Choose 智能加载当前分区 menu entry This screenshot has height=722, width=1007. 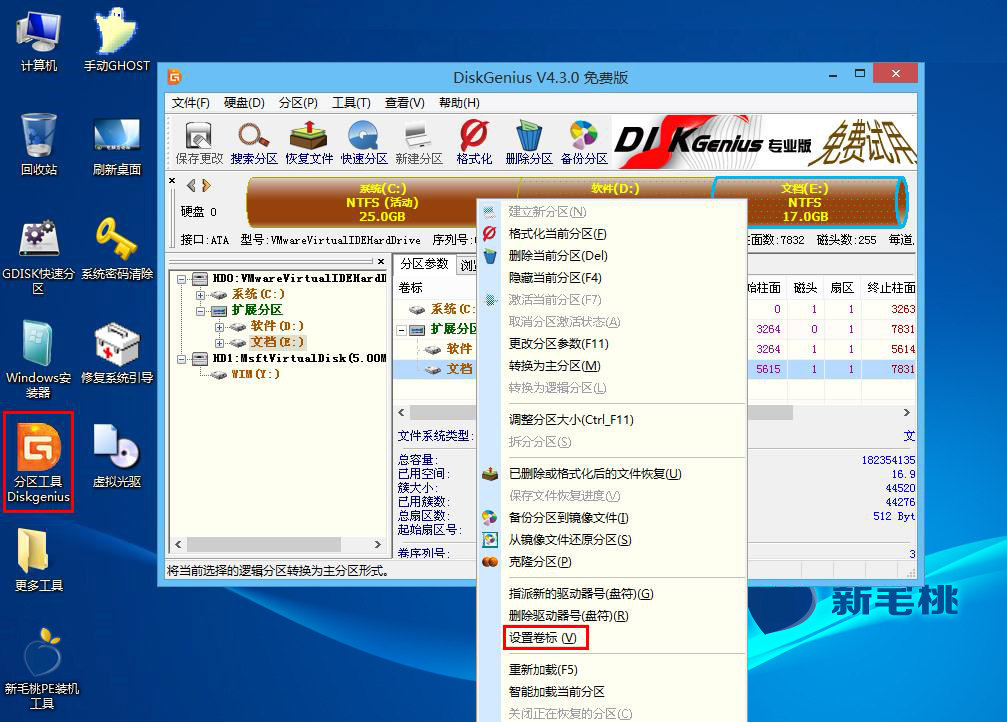(x=611, y=691)
